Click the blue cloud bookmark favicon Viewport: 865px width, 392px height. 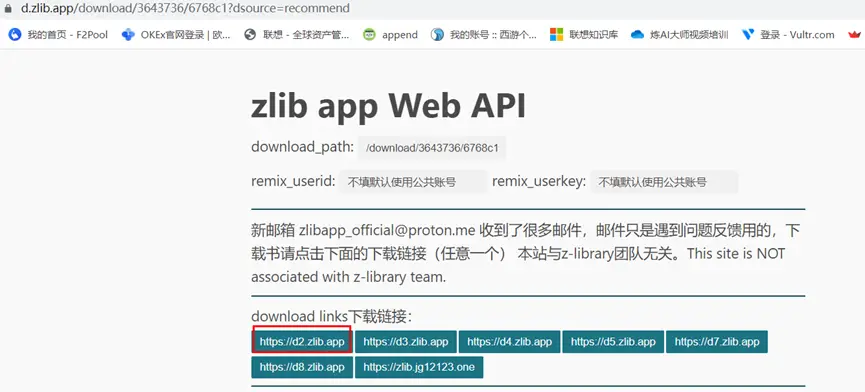point(637,35)
